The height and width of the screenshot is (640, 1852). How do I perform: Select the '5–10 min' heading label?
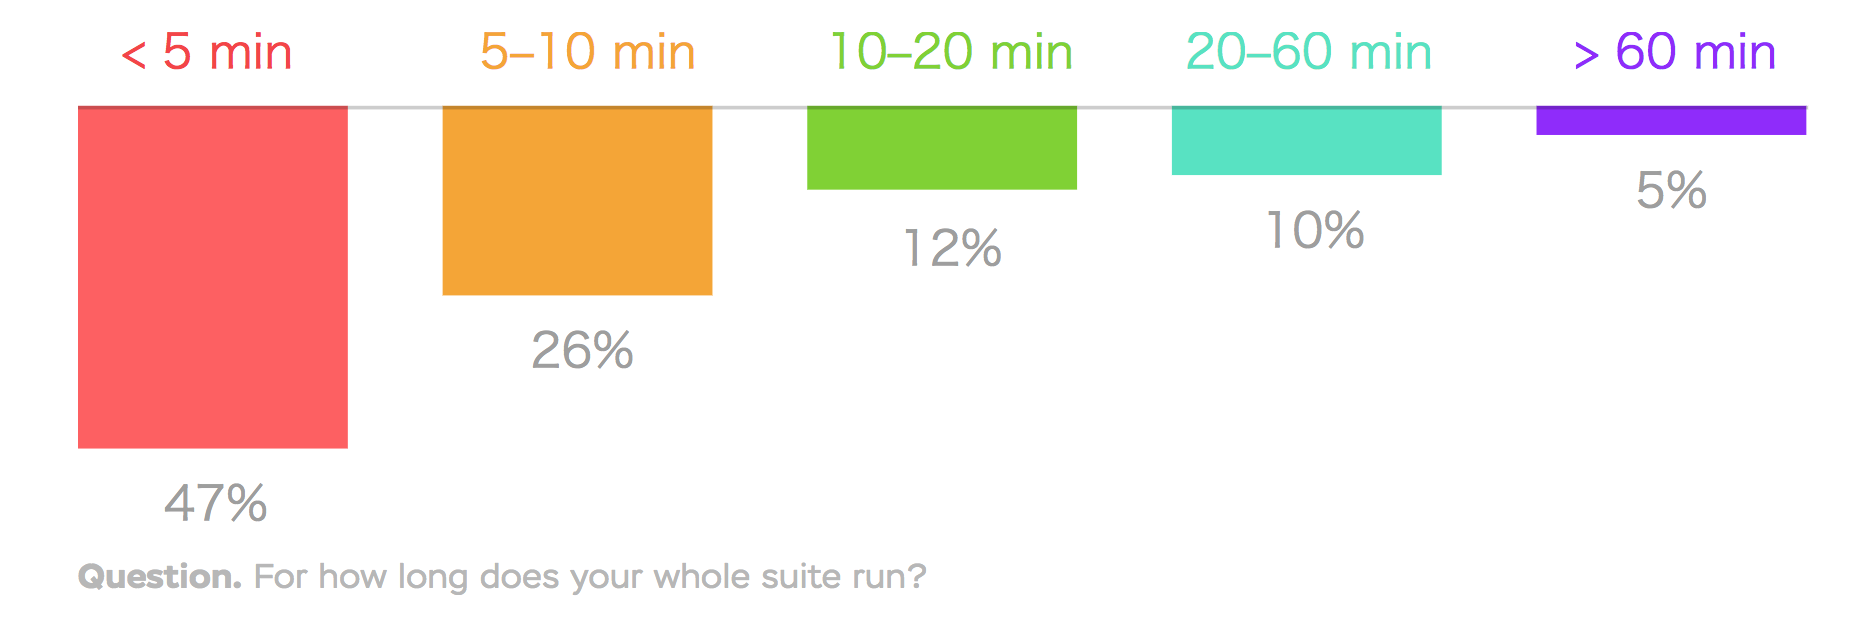coord(587,52)
